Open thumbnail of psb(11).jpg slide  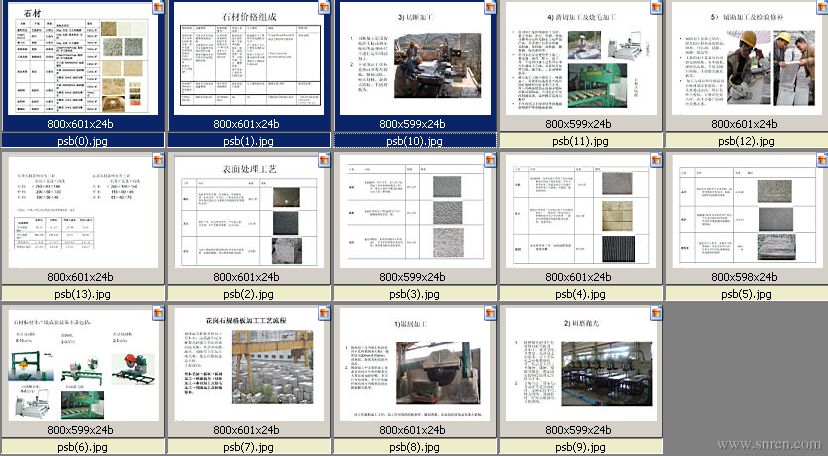pyautogui.click(x=580, y=60)
